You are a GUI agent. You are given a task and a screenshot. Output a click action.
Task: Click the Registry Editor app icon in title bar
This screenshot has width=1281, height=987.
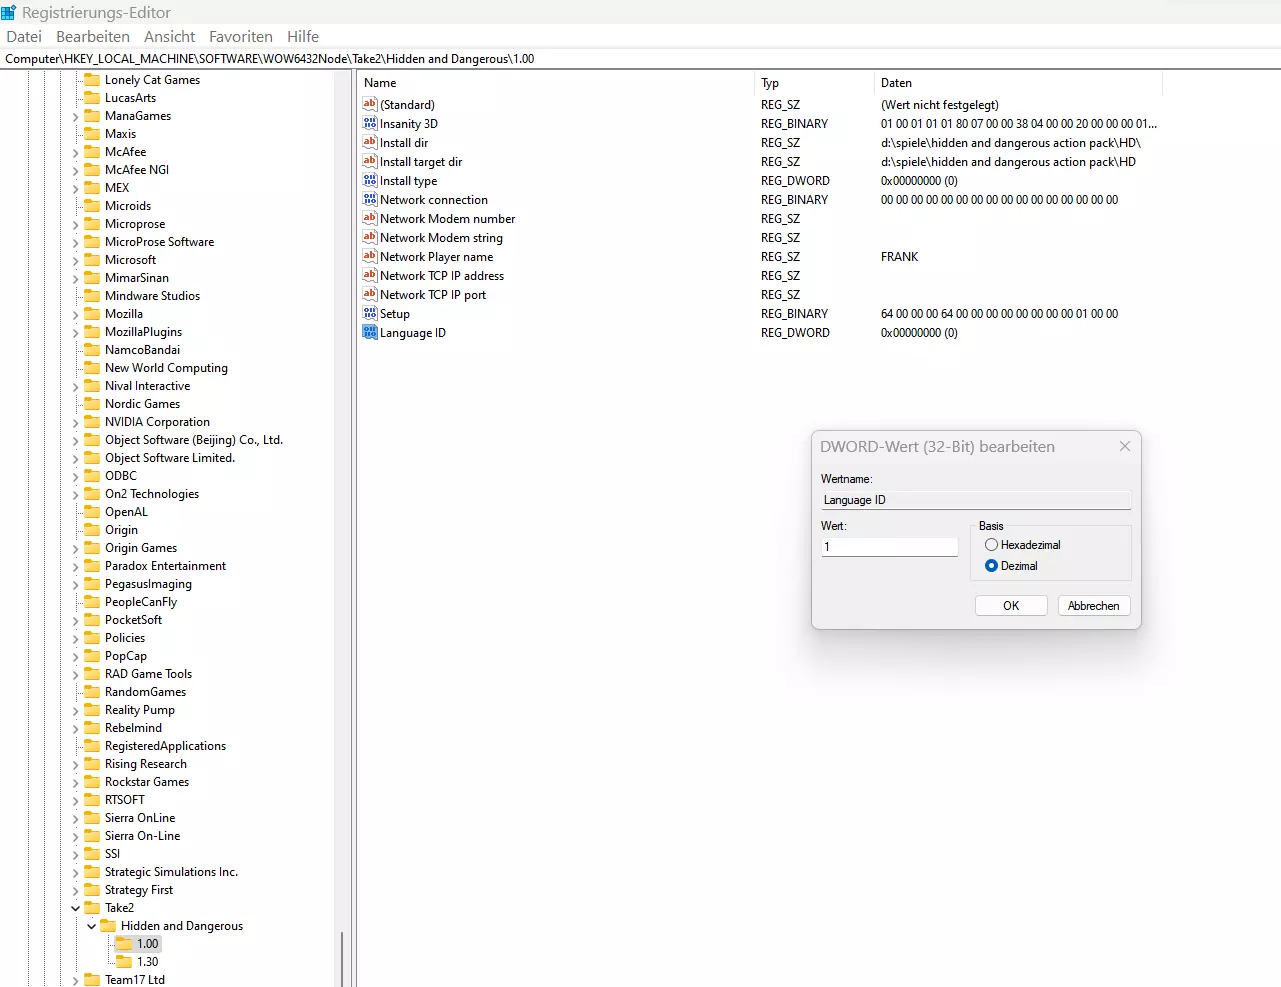click(x=9, y=12)
